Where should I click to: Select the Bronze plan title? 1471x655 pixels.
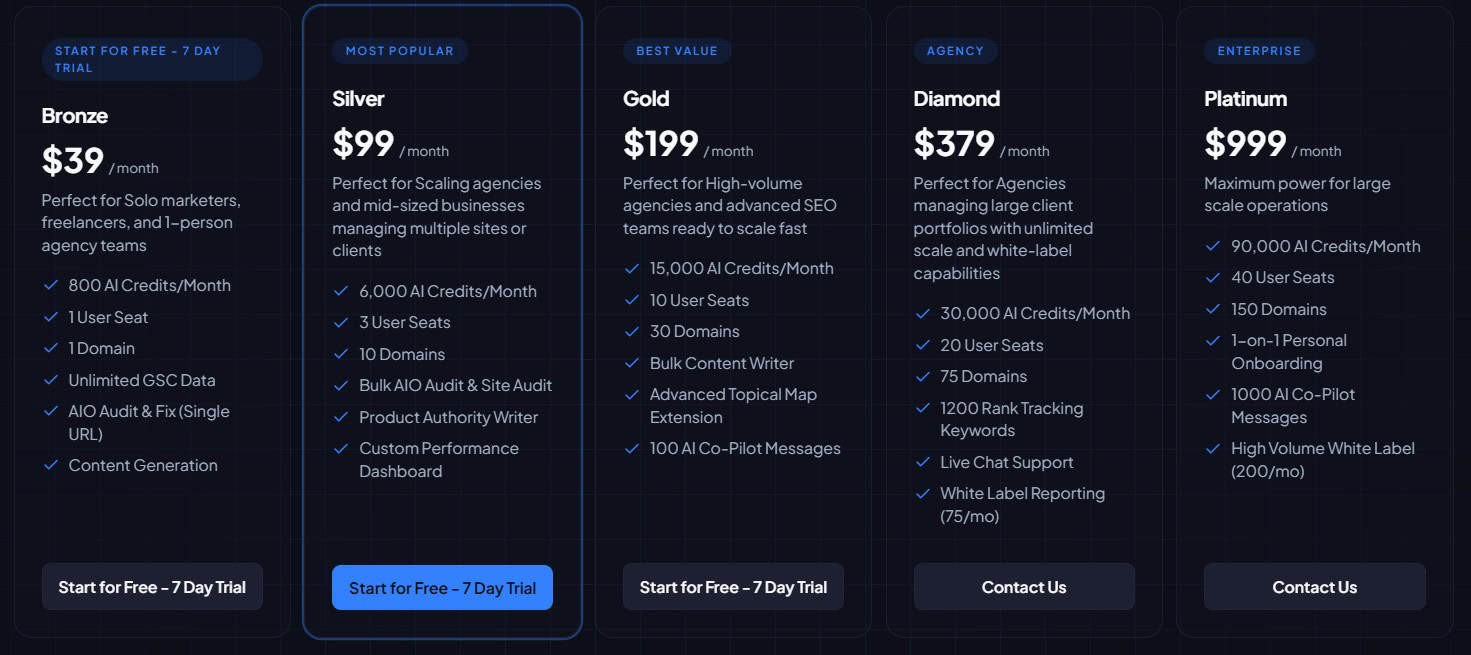click(x=75, y=115)
